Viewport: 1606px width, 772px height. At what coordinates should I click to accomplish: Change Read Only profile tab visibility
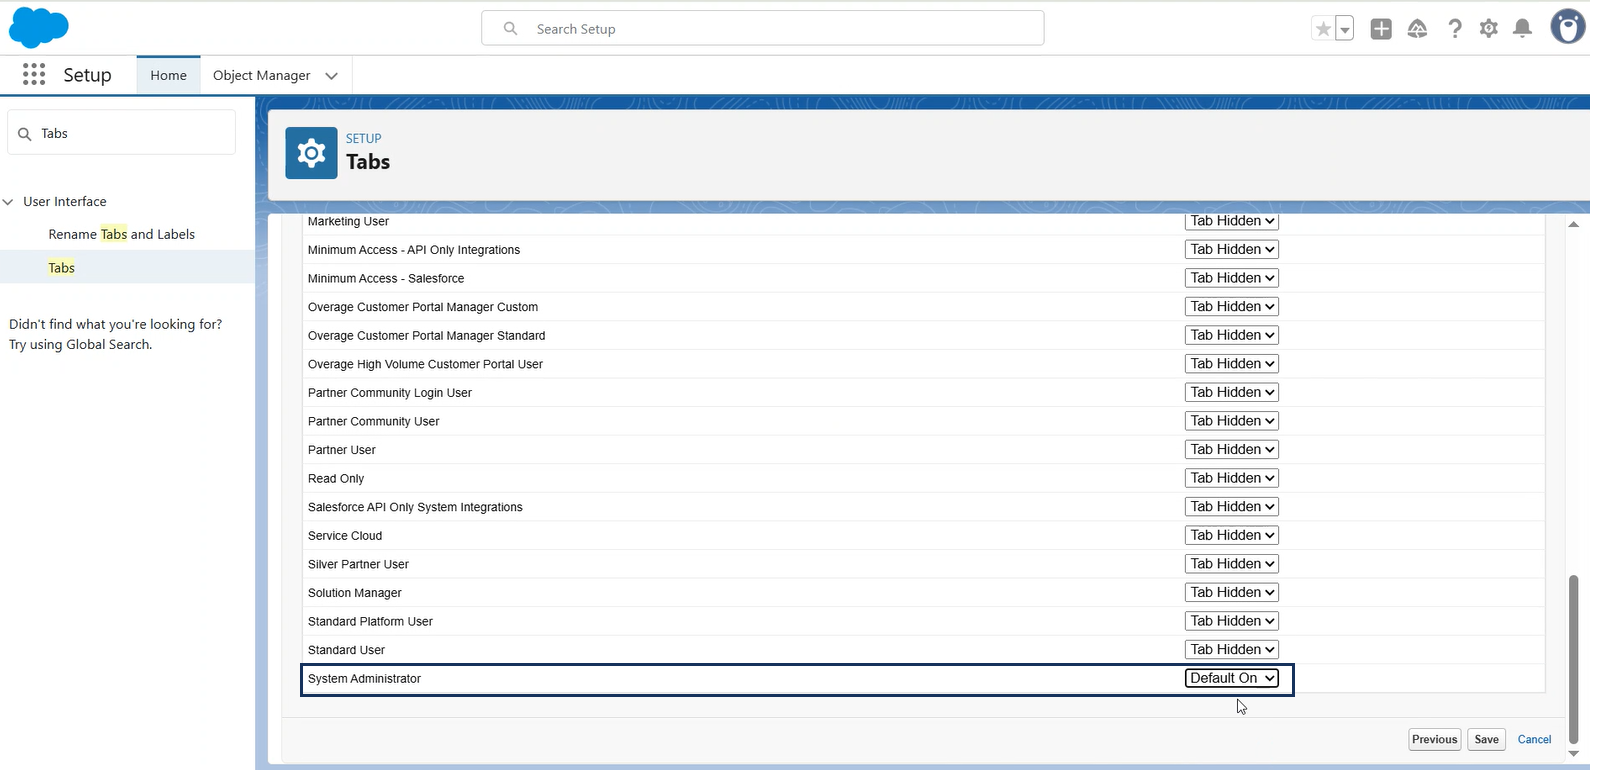(x=1232, y=478)
